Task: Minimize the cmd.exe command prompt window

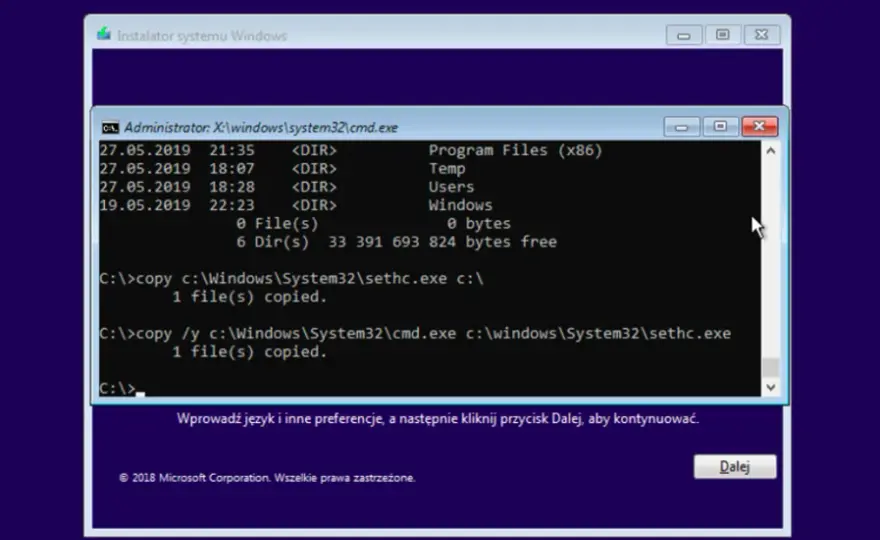Action: click(681, 126)
